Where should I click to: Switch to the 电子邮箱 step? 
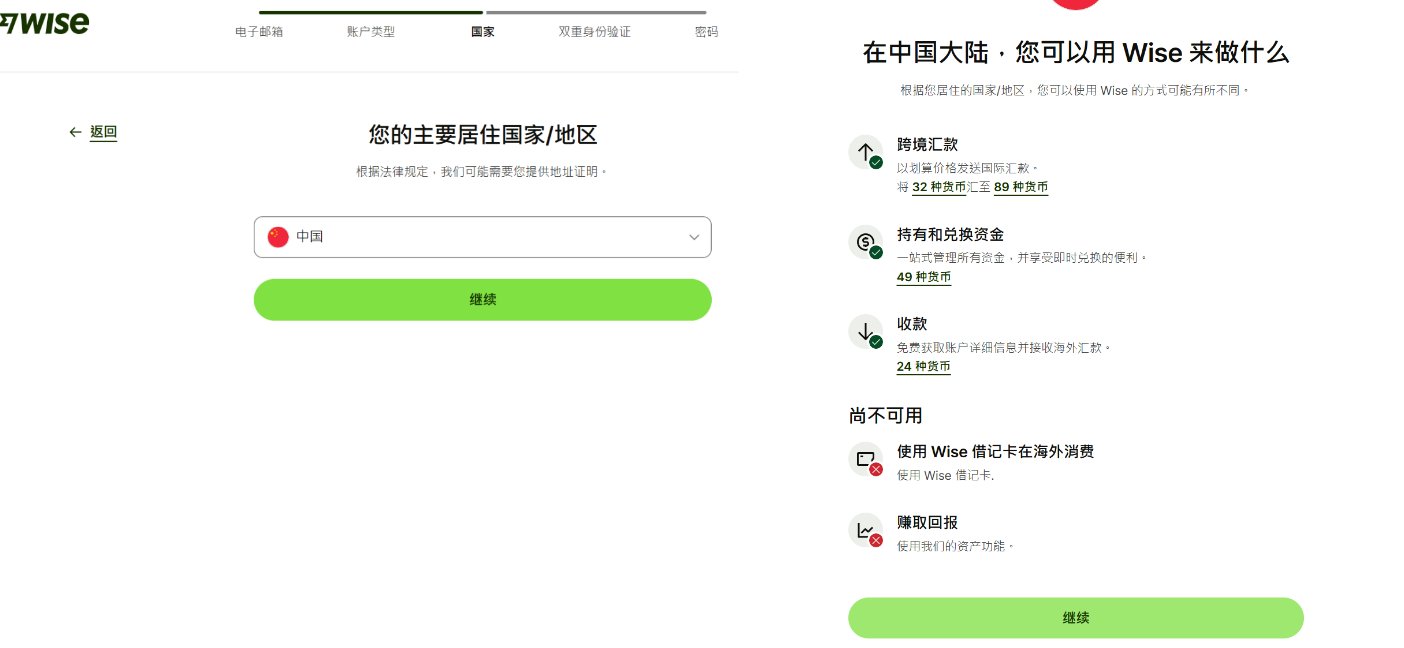(x=258, y=31)
